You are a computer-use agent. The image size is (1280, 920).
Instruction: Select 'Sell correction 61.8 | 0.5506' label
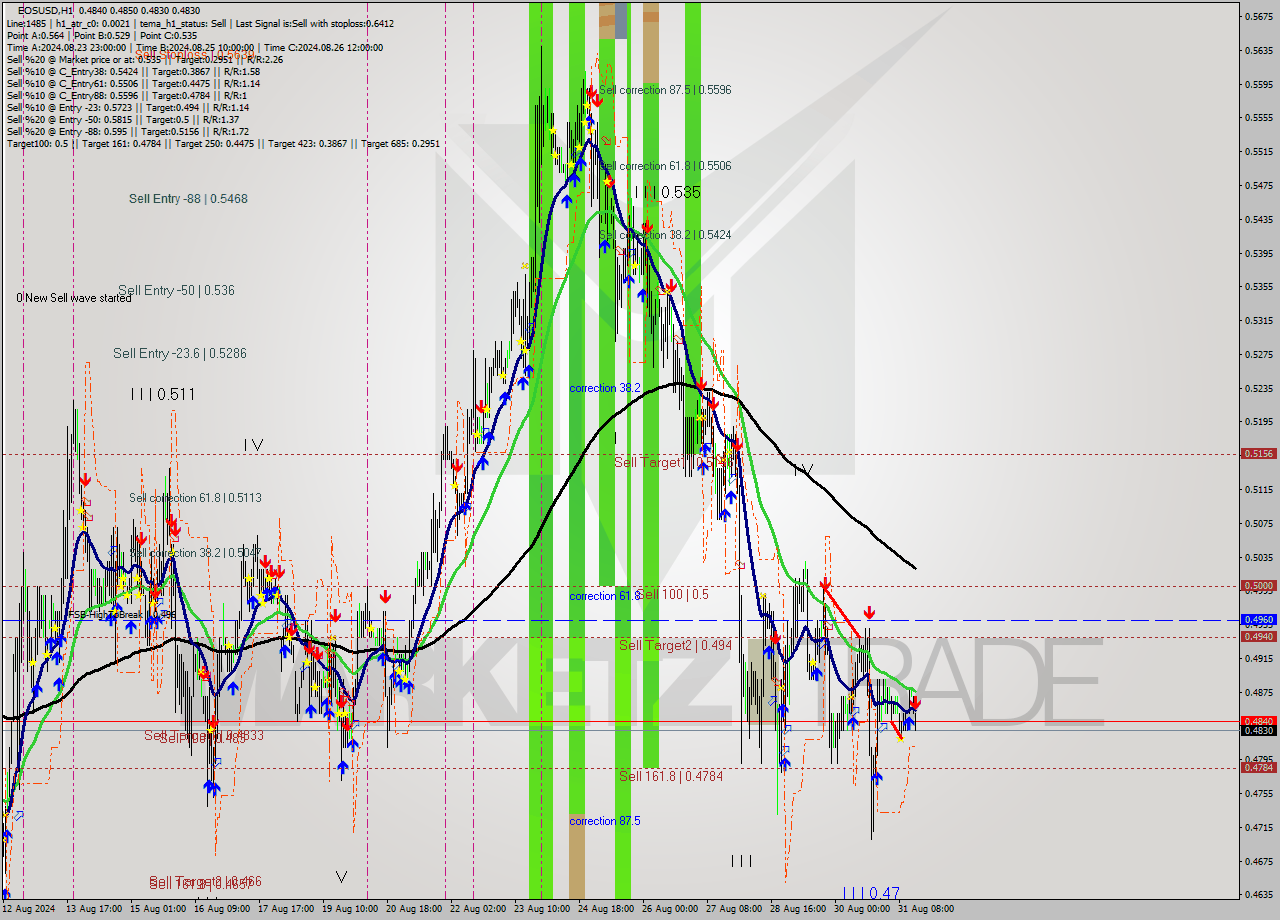pos(665,166)
